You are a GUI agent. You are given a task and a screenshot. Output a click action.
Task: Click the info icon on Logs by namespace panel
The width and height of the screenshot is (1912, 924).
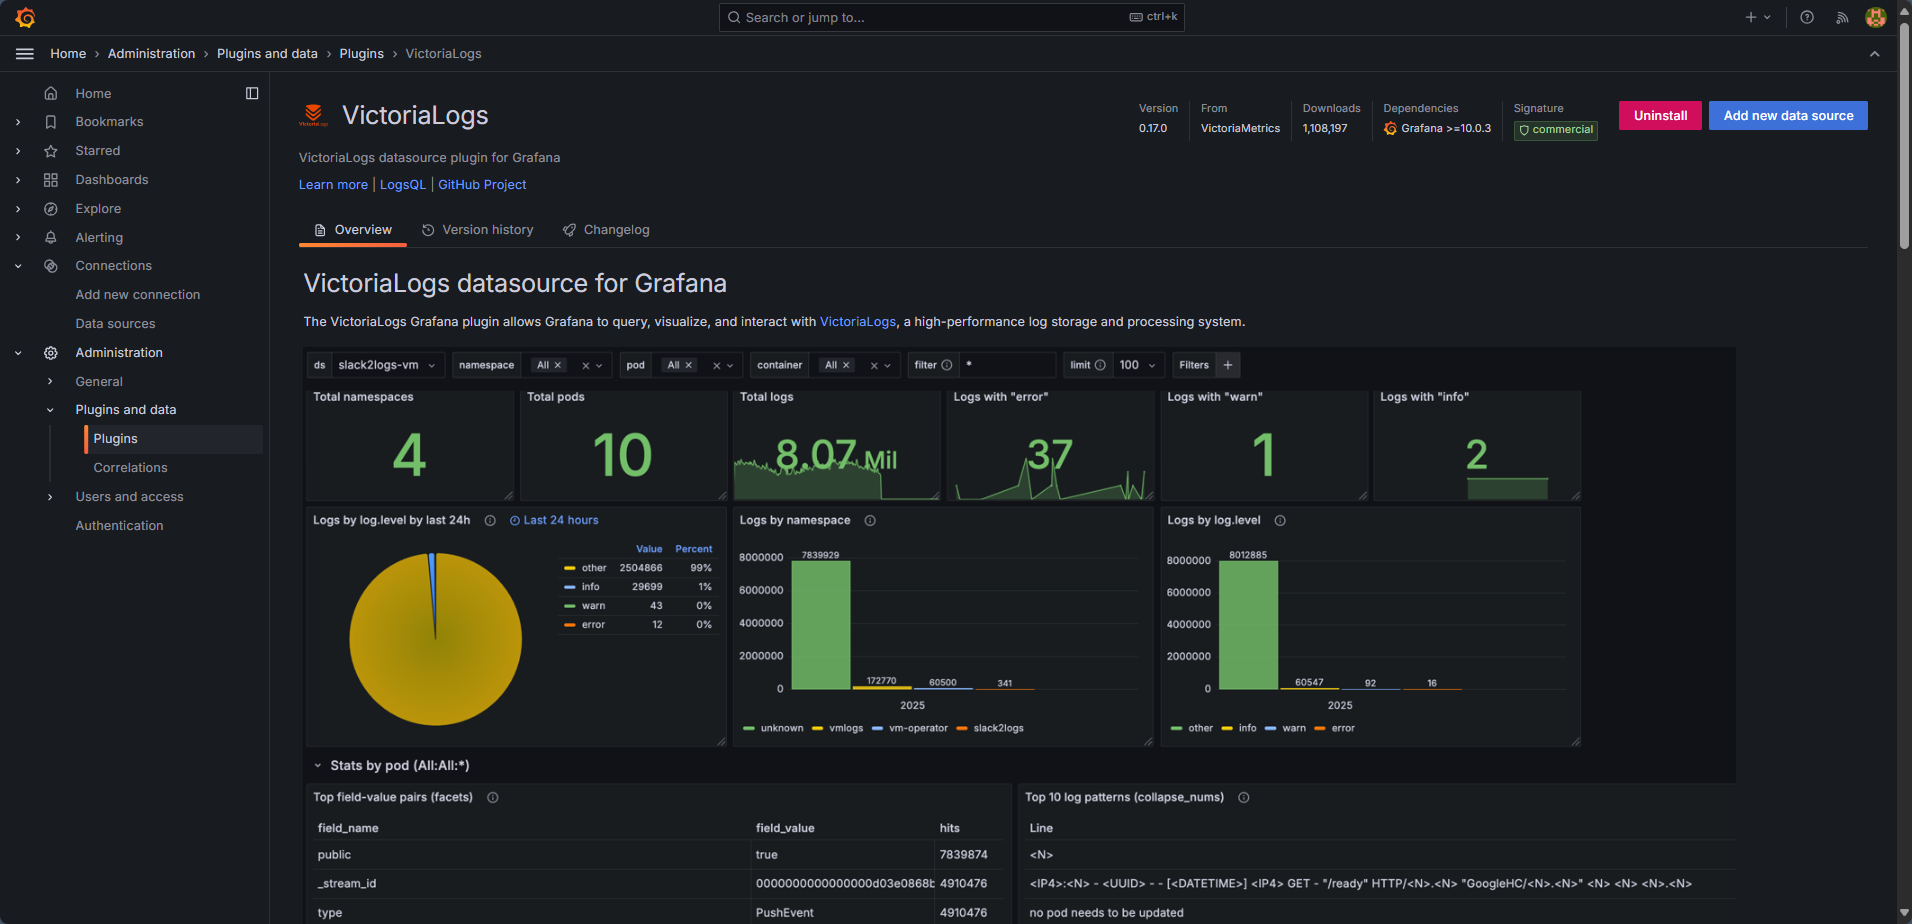[870, 520]
